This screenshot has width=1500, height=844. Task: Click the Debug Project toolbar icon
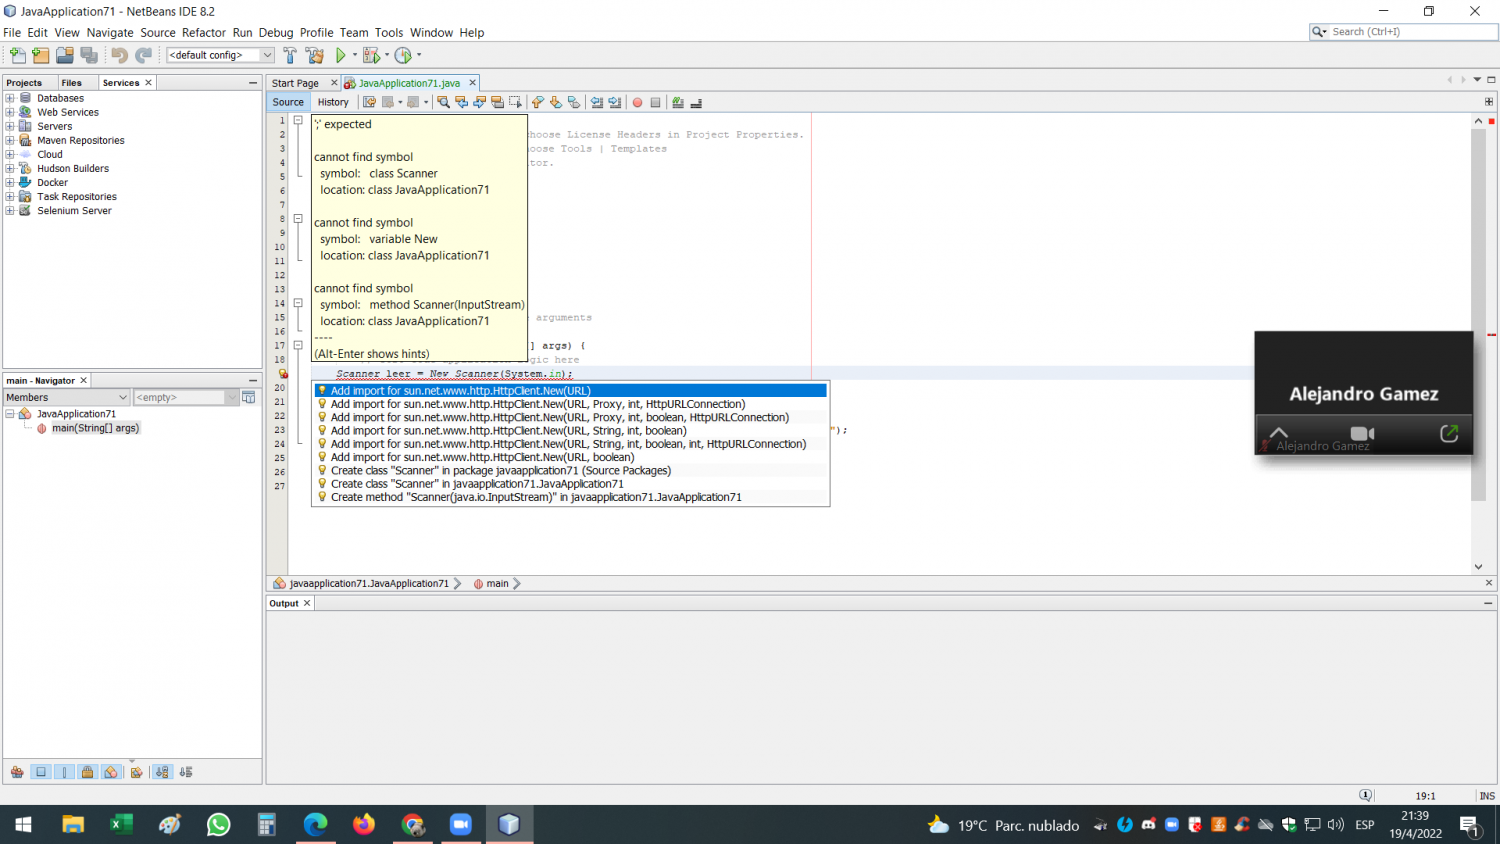[370, 55]
